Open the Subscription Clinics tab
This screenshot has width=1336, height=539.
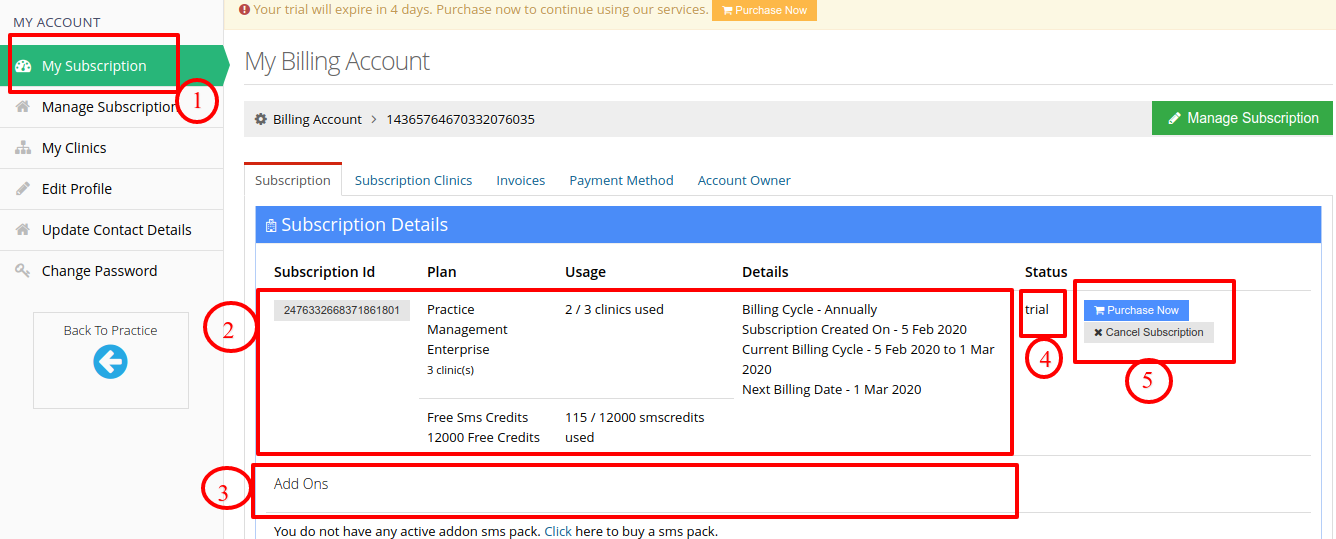[x=413, y=180]
